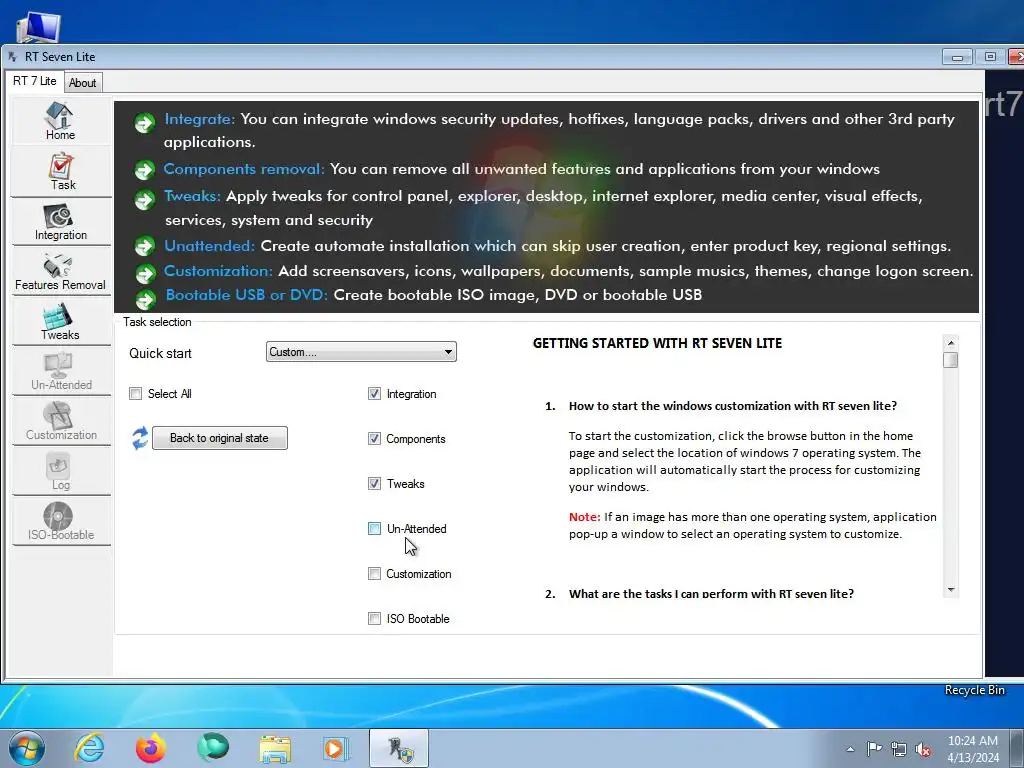
Task: Open the Windows Start menu
Action: (x=27, y=748)
